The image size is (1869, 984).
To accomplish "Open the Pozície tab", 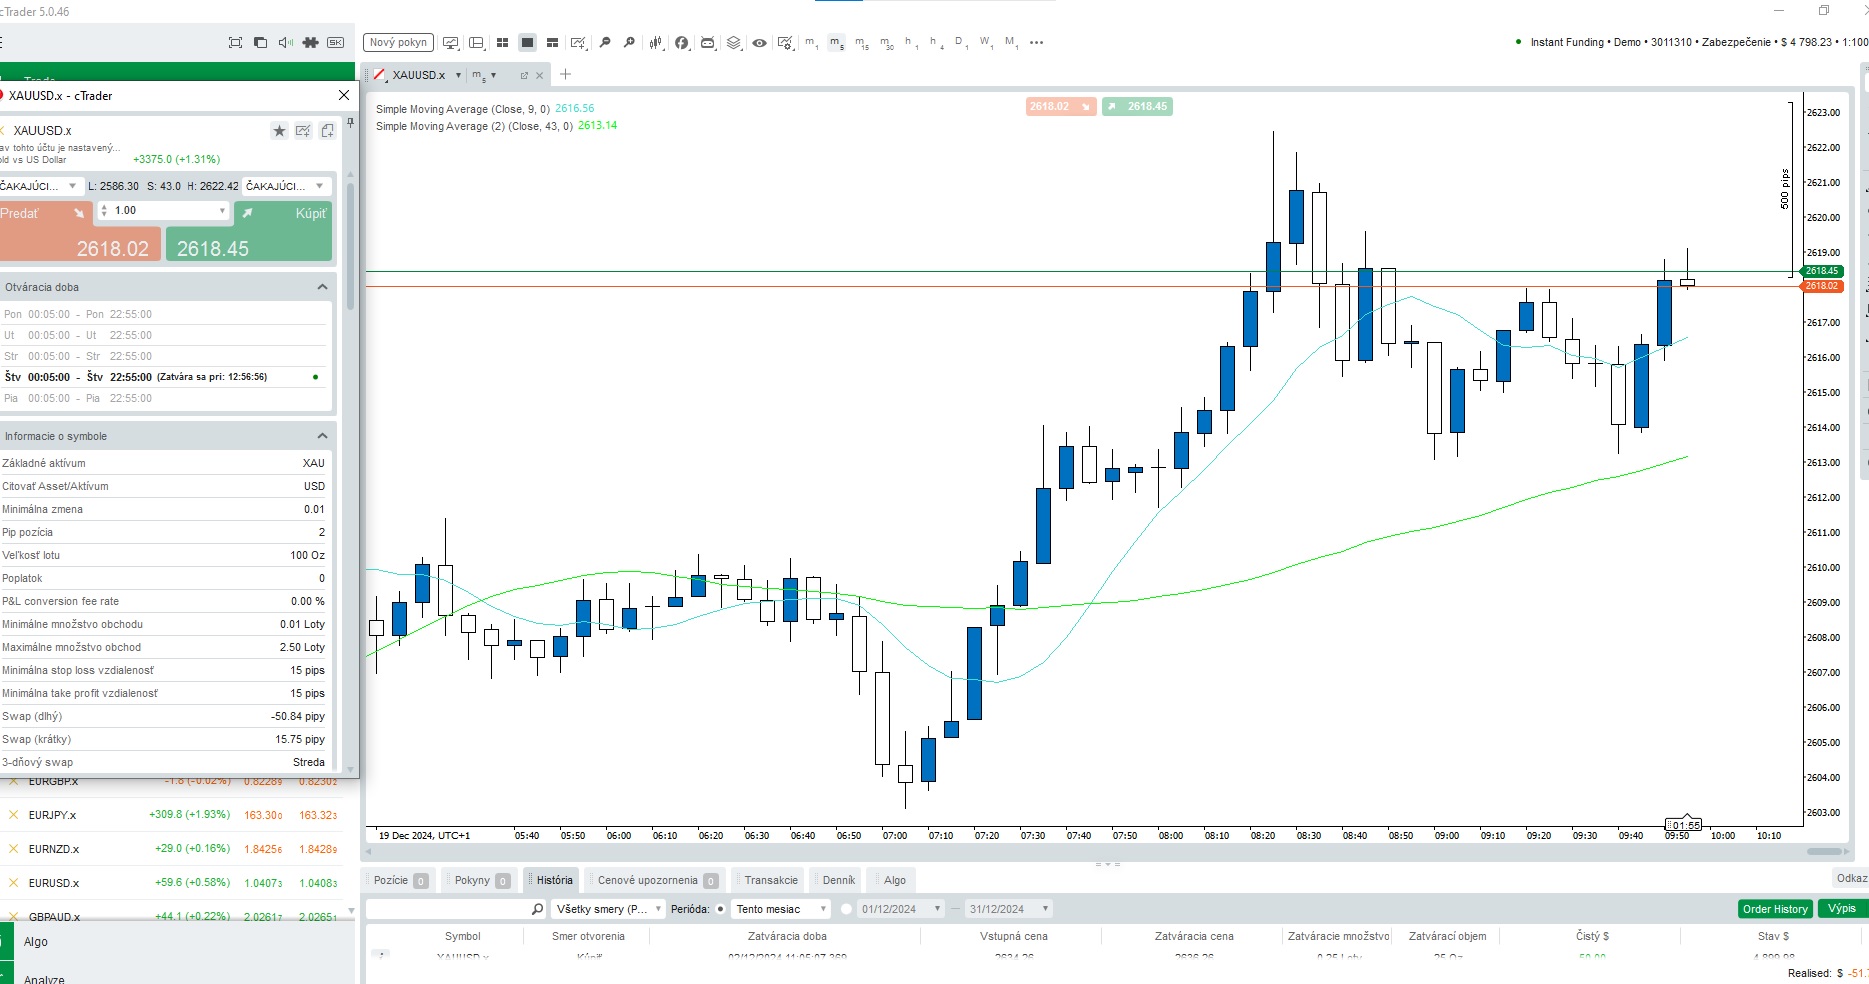I will [x=391, y=880].
